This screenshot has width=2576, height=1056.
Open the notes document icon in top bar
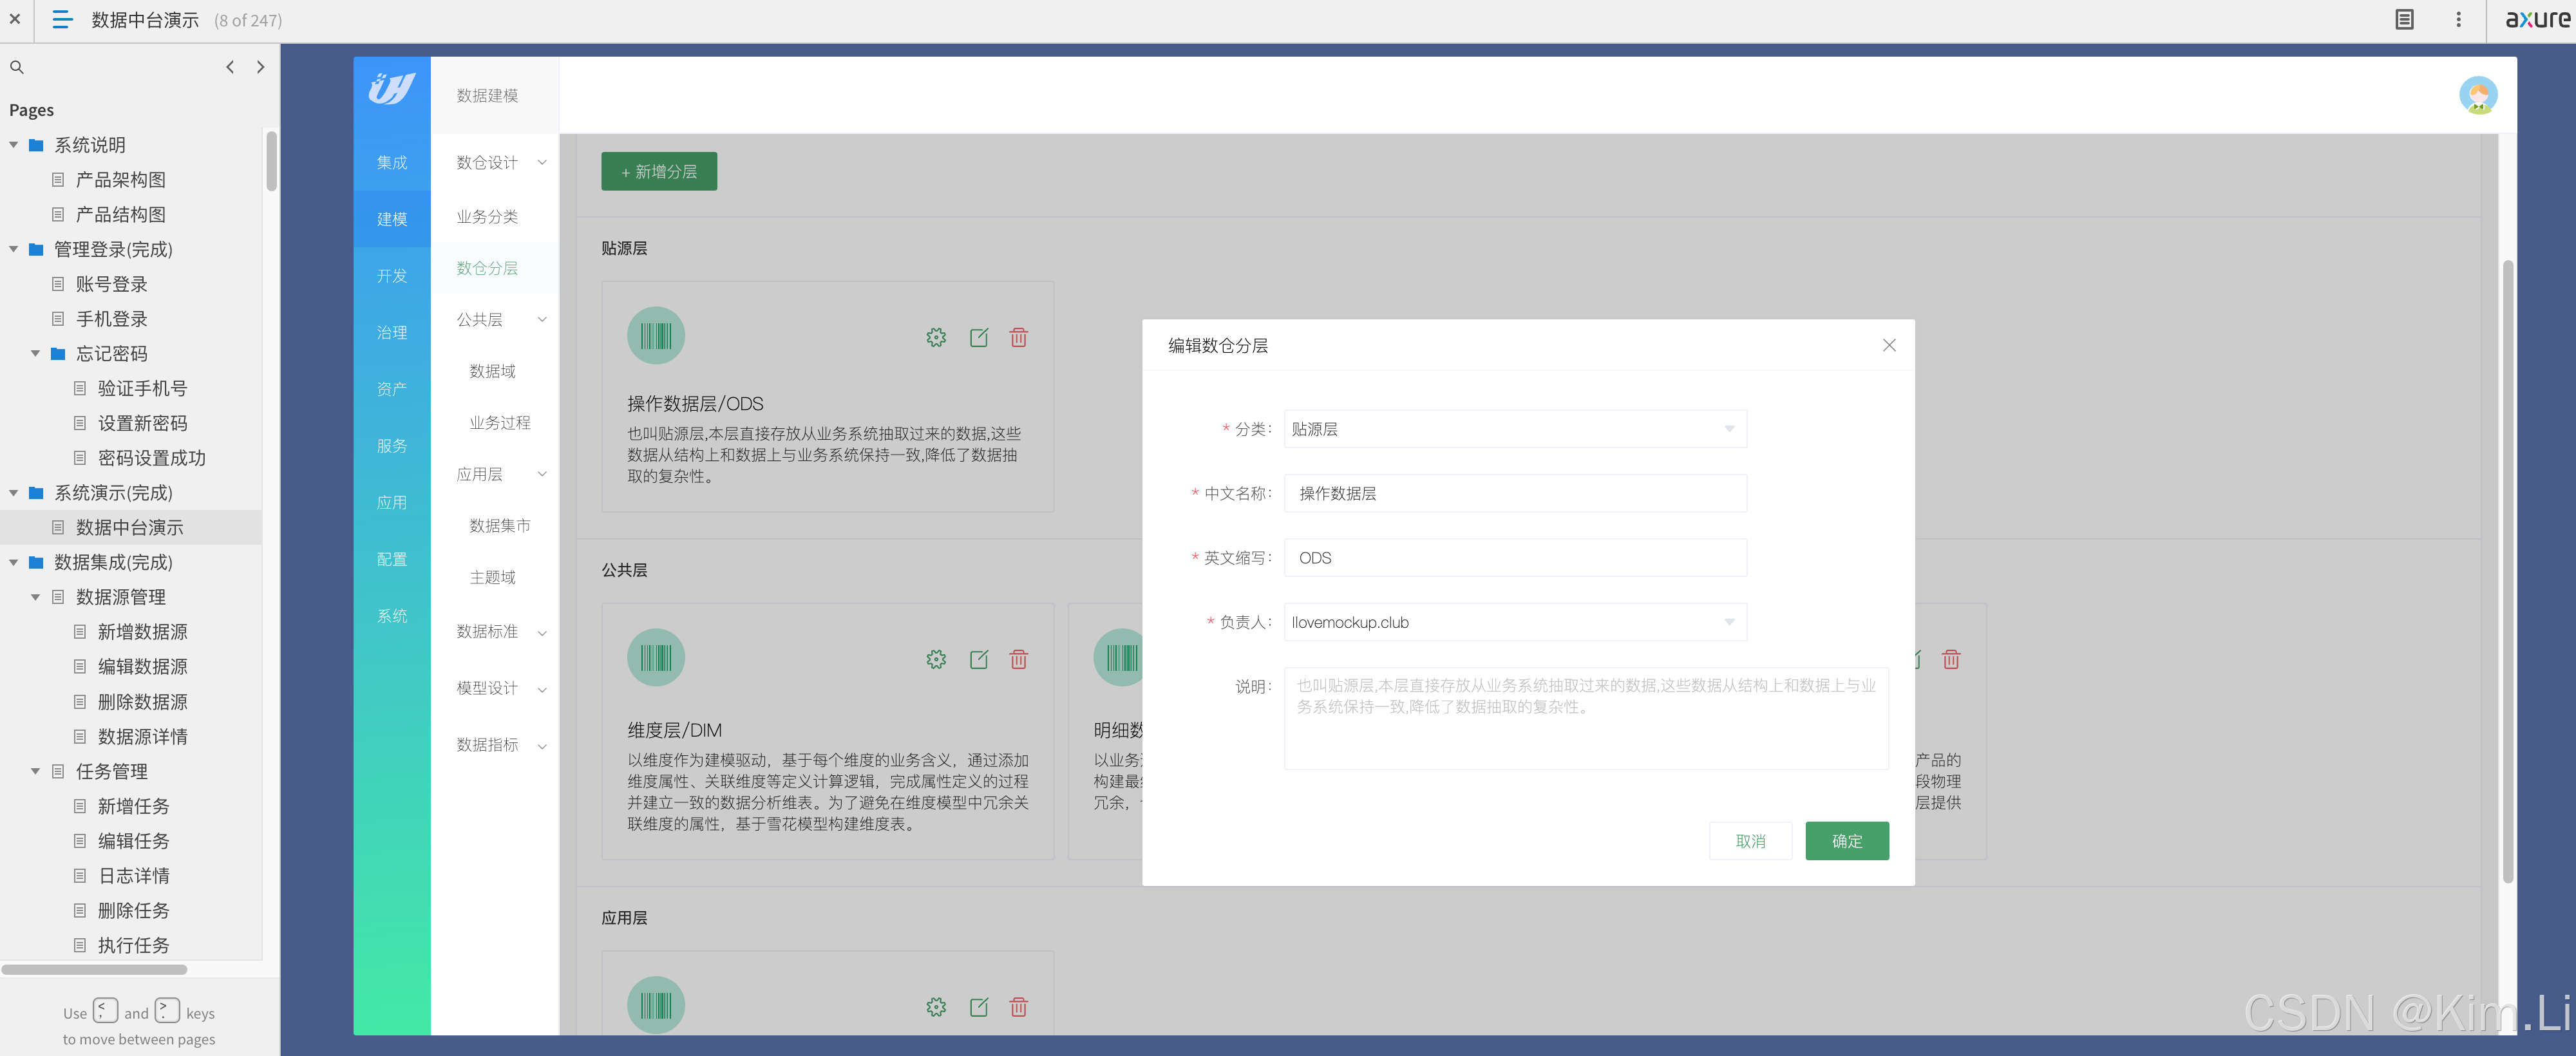click(2404, 19)
